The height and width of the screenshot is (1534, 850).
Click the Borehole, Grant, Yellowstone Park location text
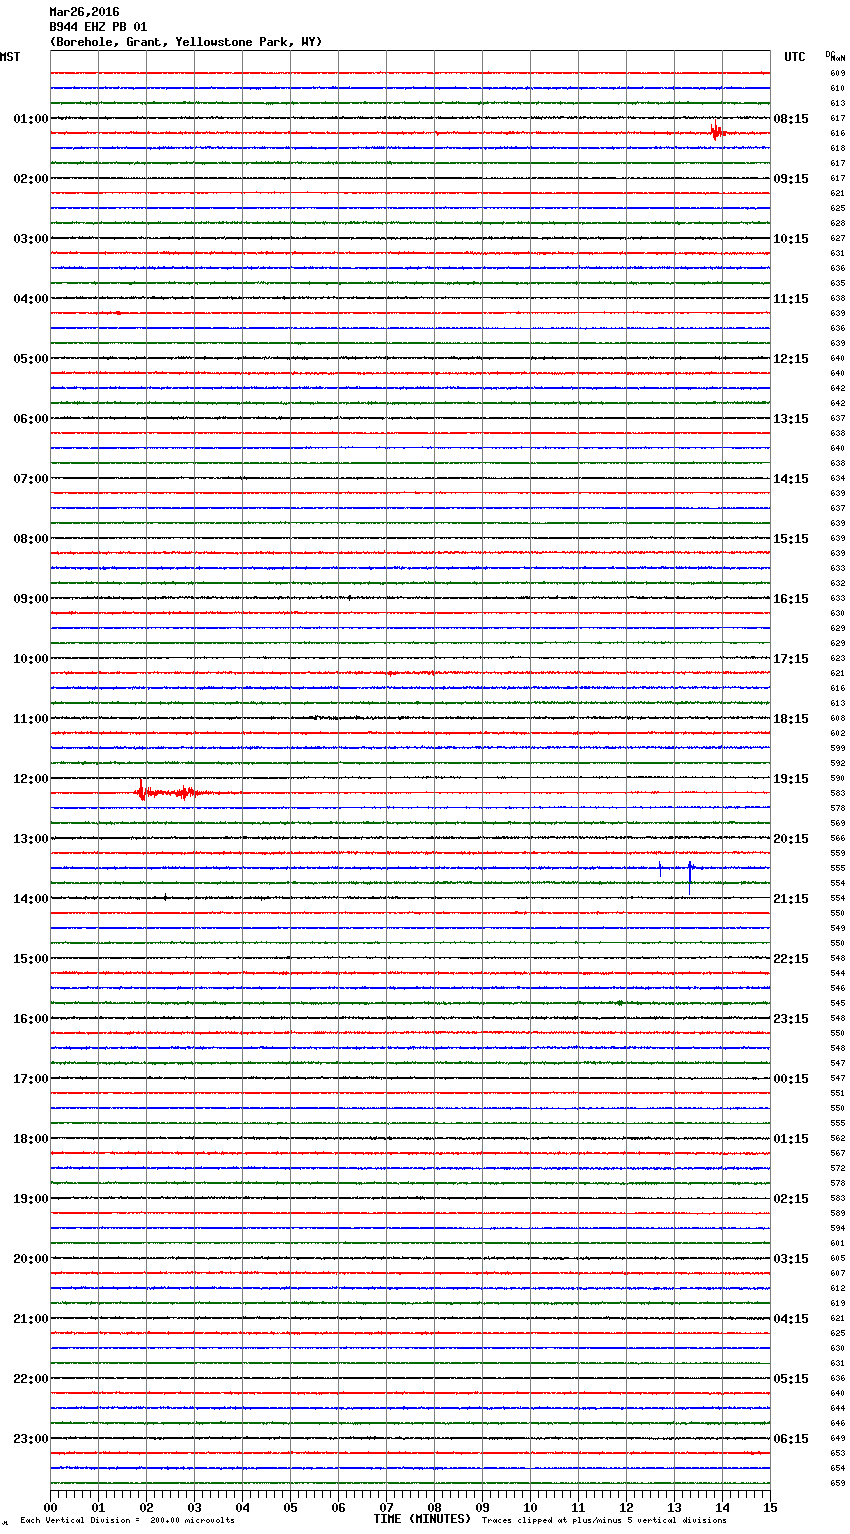click(186, 42)
